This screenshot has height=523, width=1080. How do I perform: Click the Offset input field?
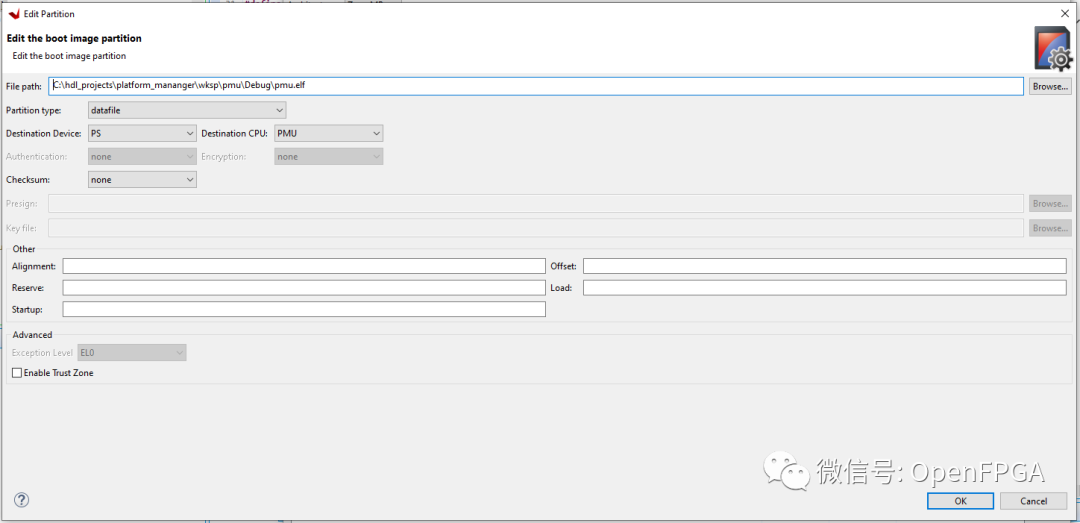tap(824, 266)
